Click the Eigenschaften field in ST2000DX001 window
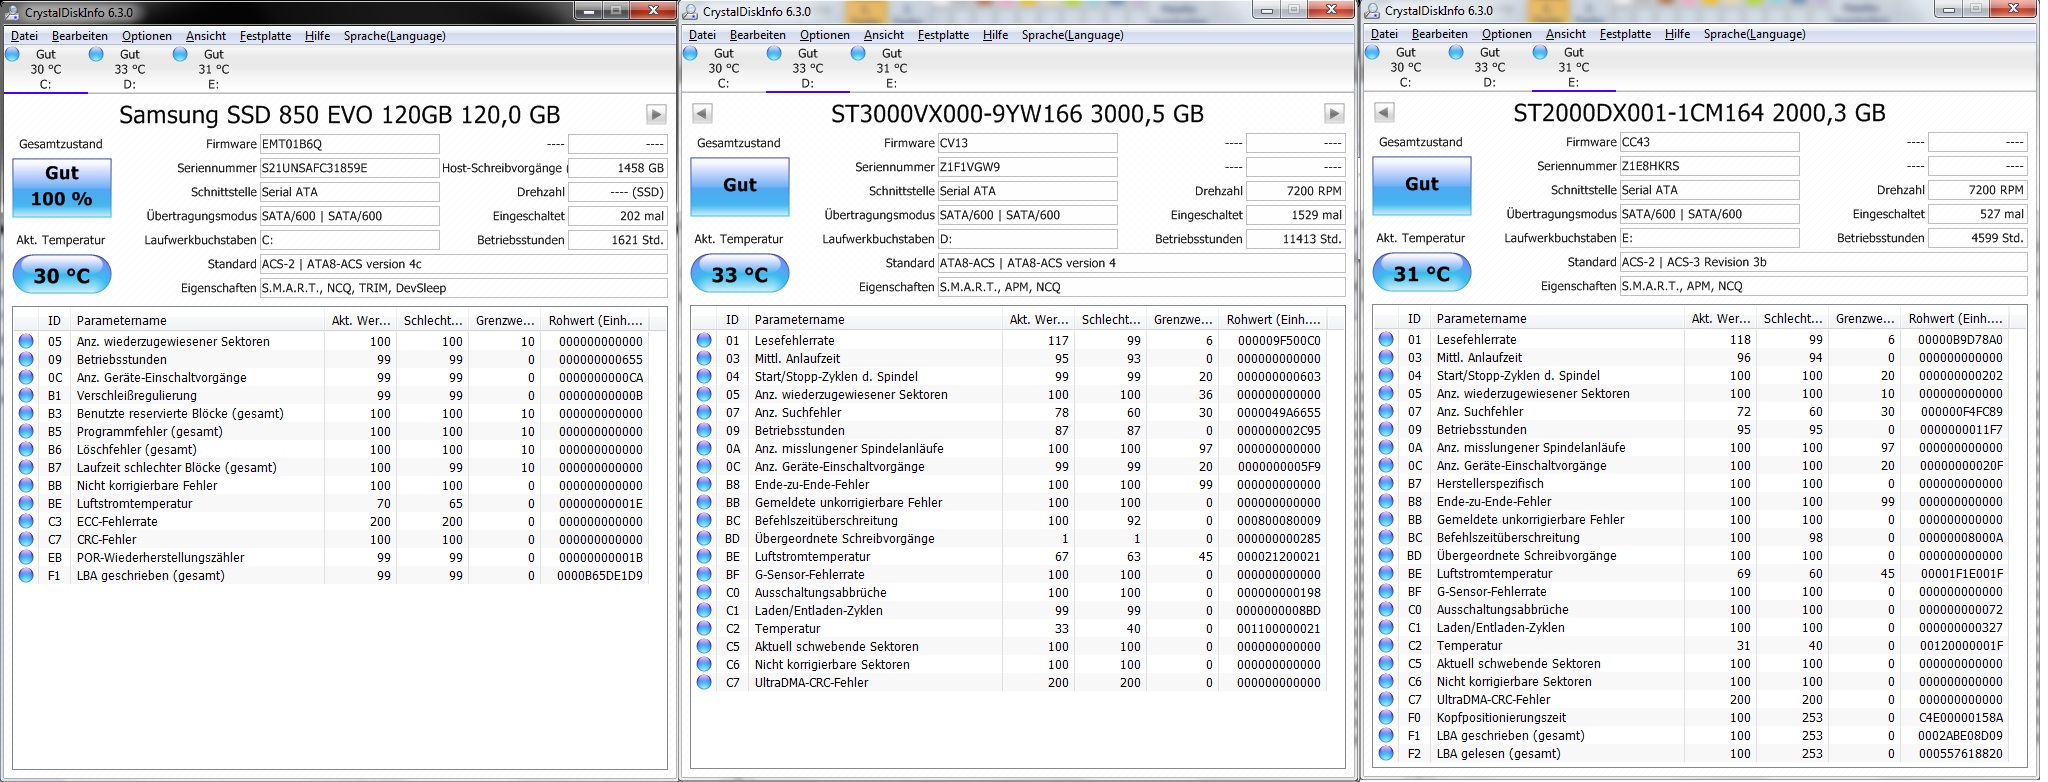 (x=1823, y=286)
